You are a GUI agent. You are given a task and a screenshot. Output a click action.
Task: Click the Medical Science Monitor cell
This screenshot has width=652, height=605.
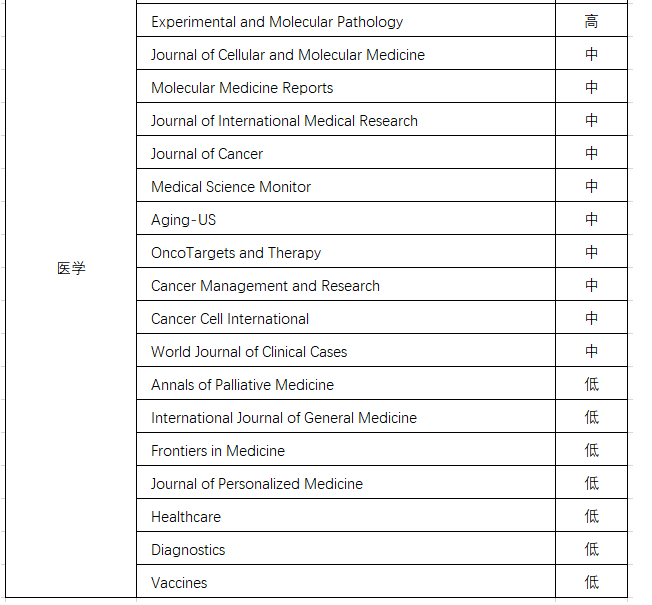coord(346,185)
